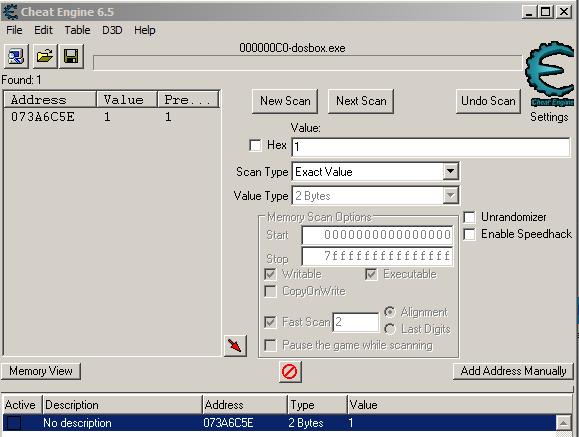Click the Pre... column header in results
The image size is (579, 437).
[188, 99]
